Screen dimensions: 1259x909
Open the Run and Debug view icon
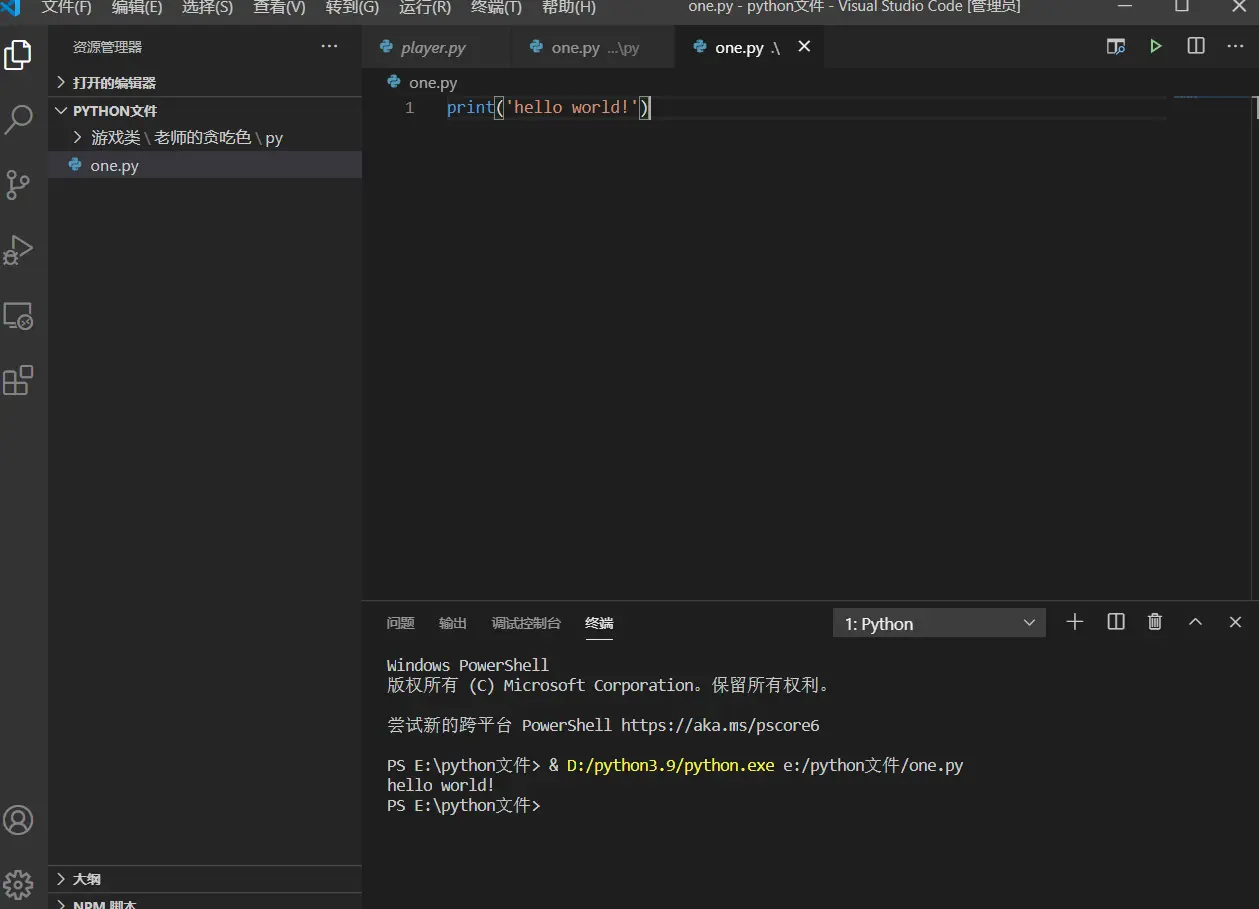click(18, 249)
